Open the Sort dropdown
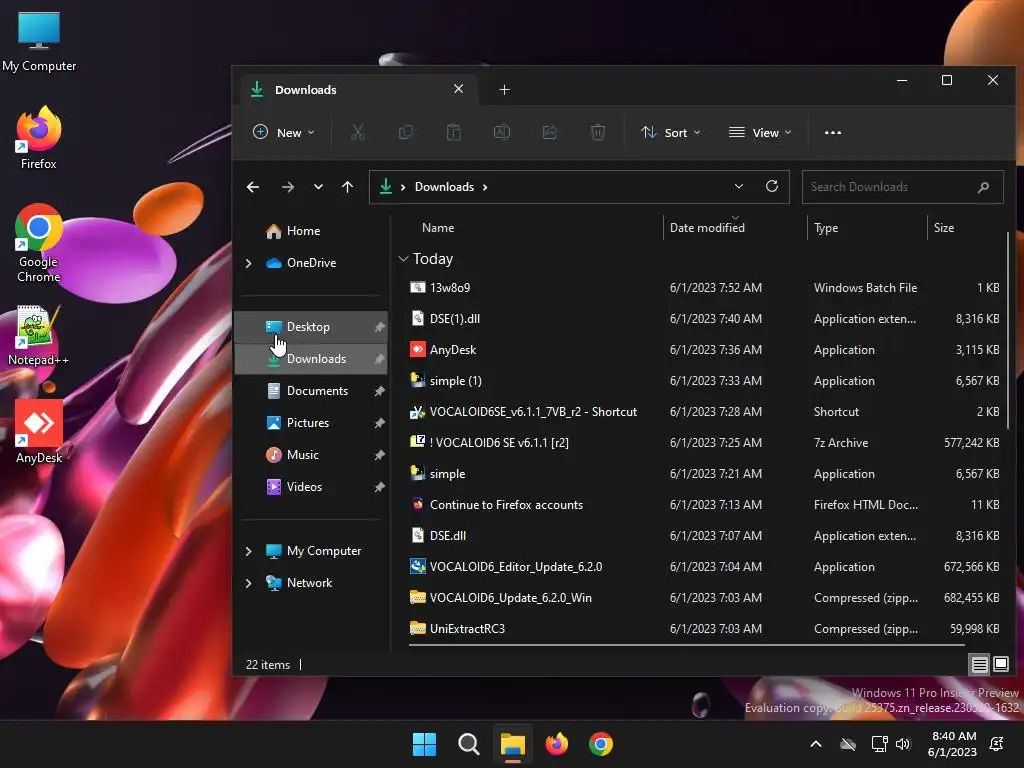The image size is (1024, 768). point(671,133)
